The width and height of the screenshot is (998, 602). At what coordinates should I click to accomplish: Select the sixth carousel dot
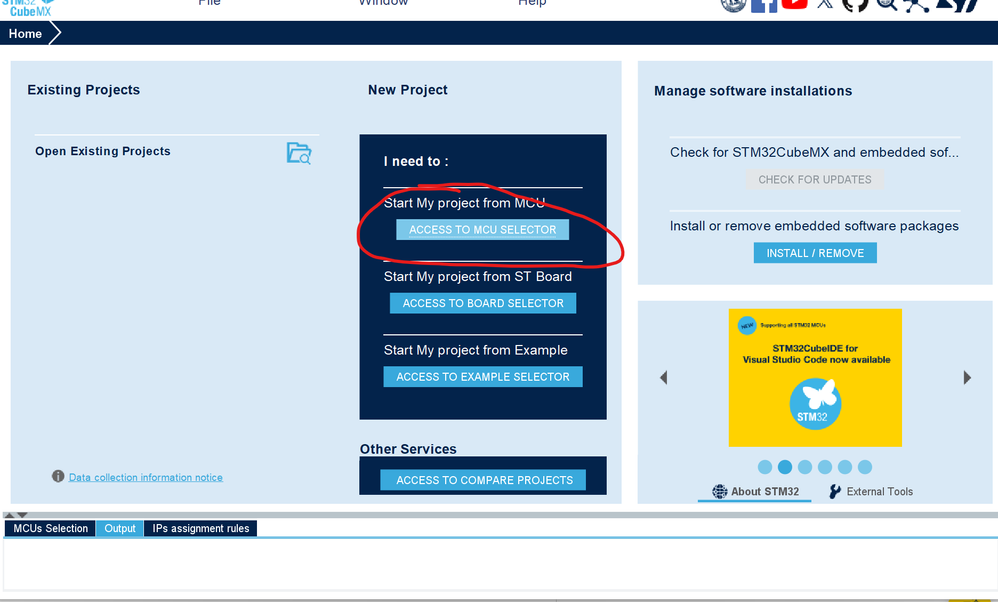tap(864, 467)
